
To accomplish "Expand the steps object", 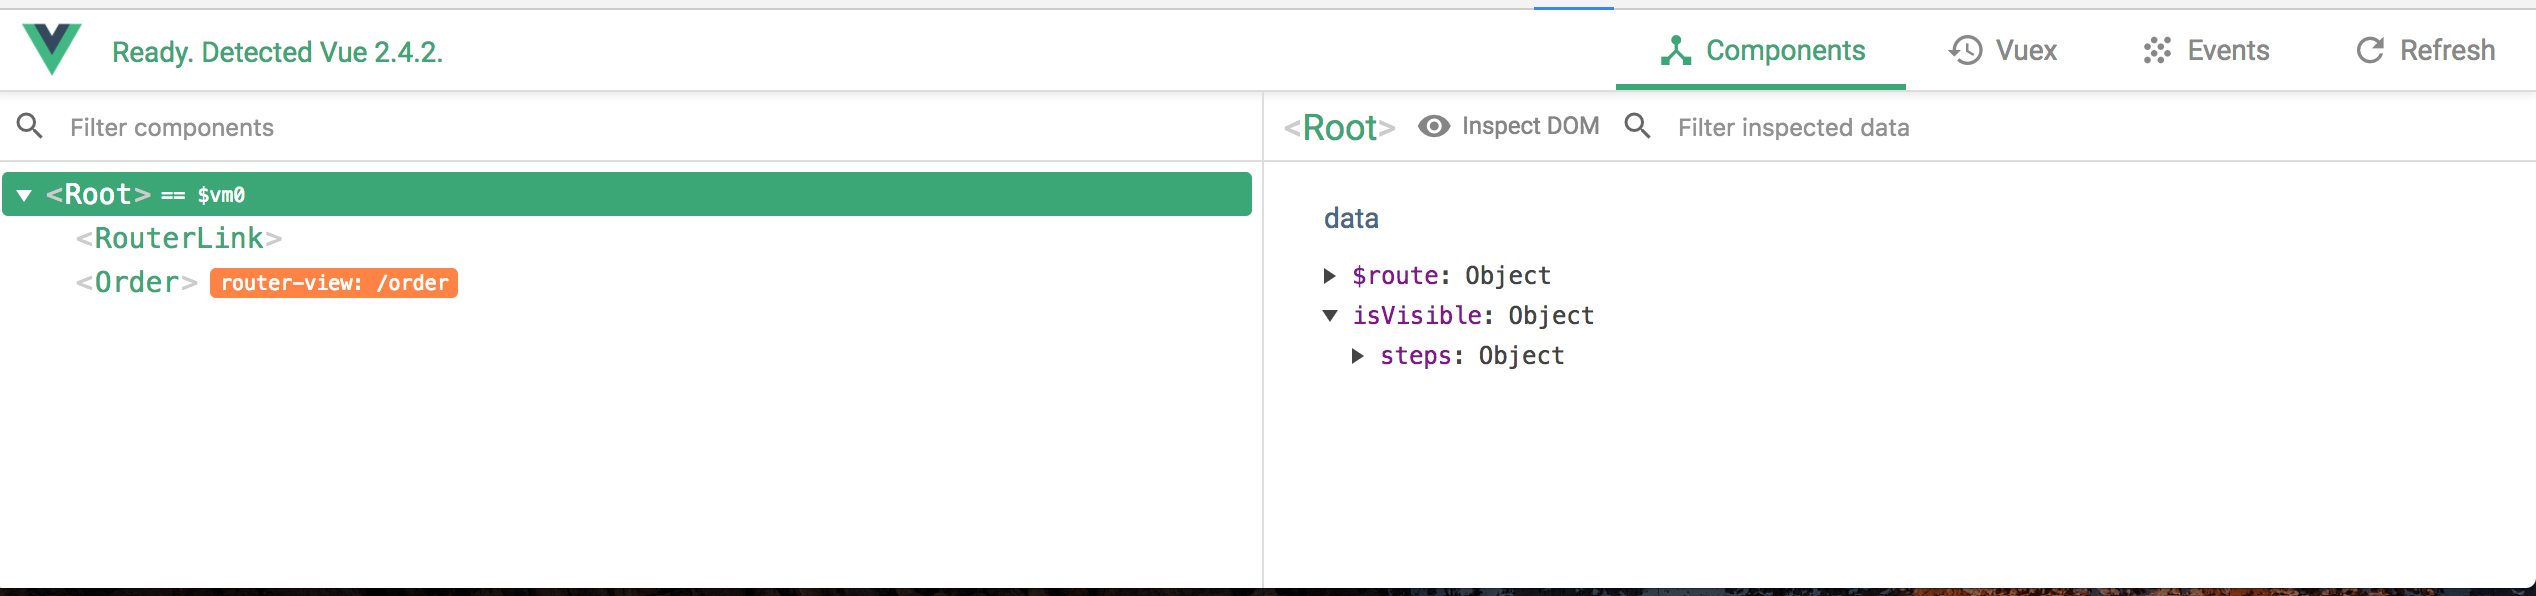I will [x=1357, y=356].
